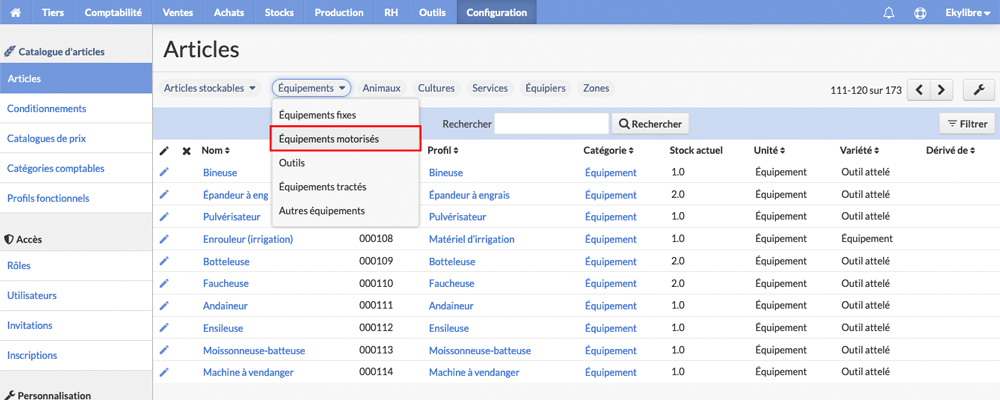Edit the Machine à vendanger pencil icon

(164, 372)
